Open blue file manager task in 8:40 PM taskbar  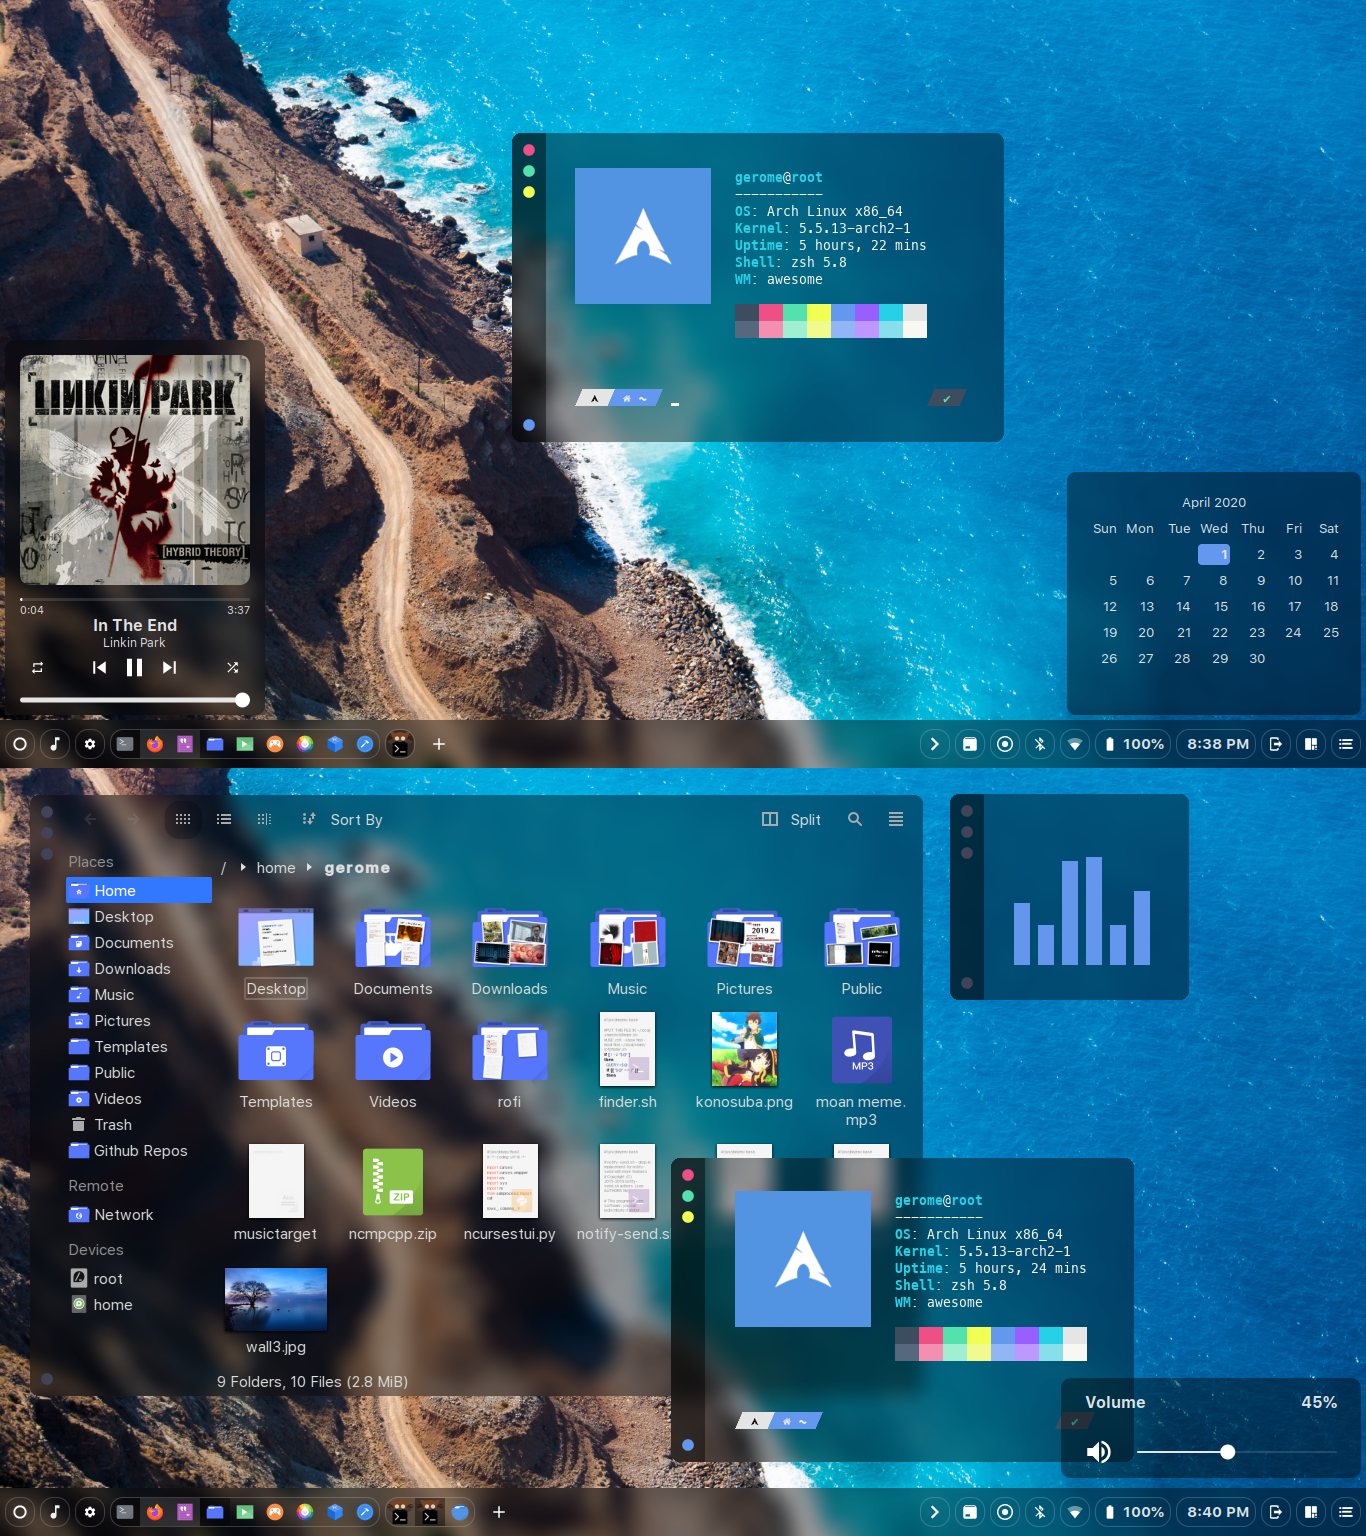pos(215,1512)
